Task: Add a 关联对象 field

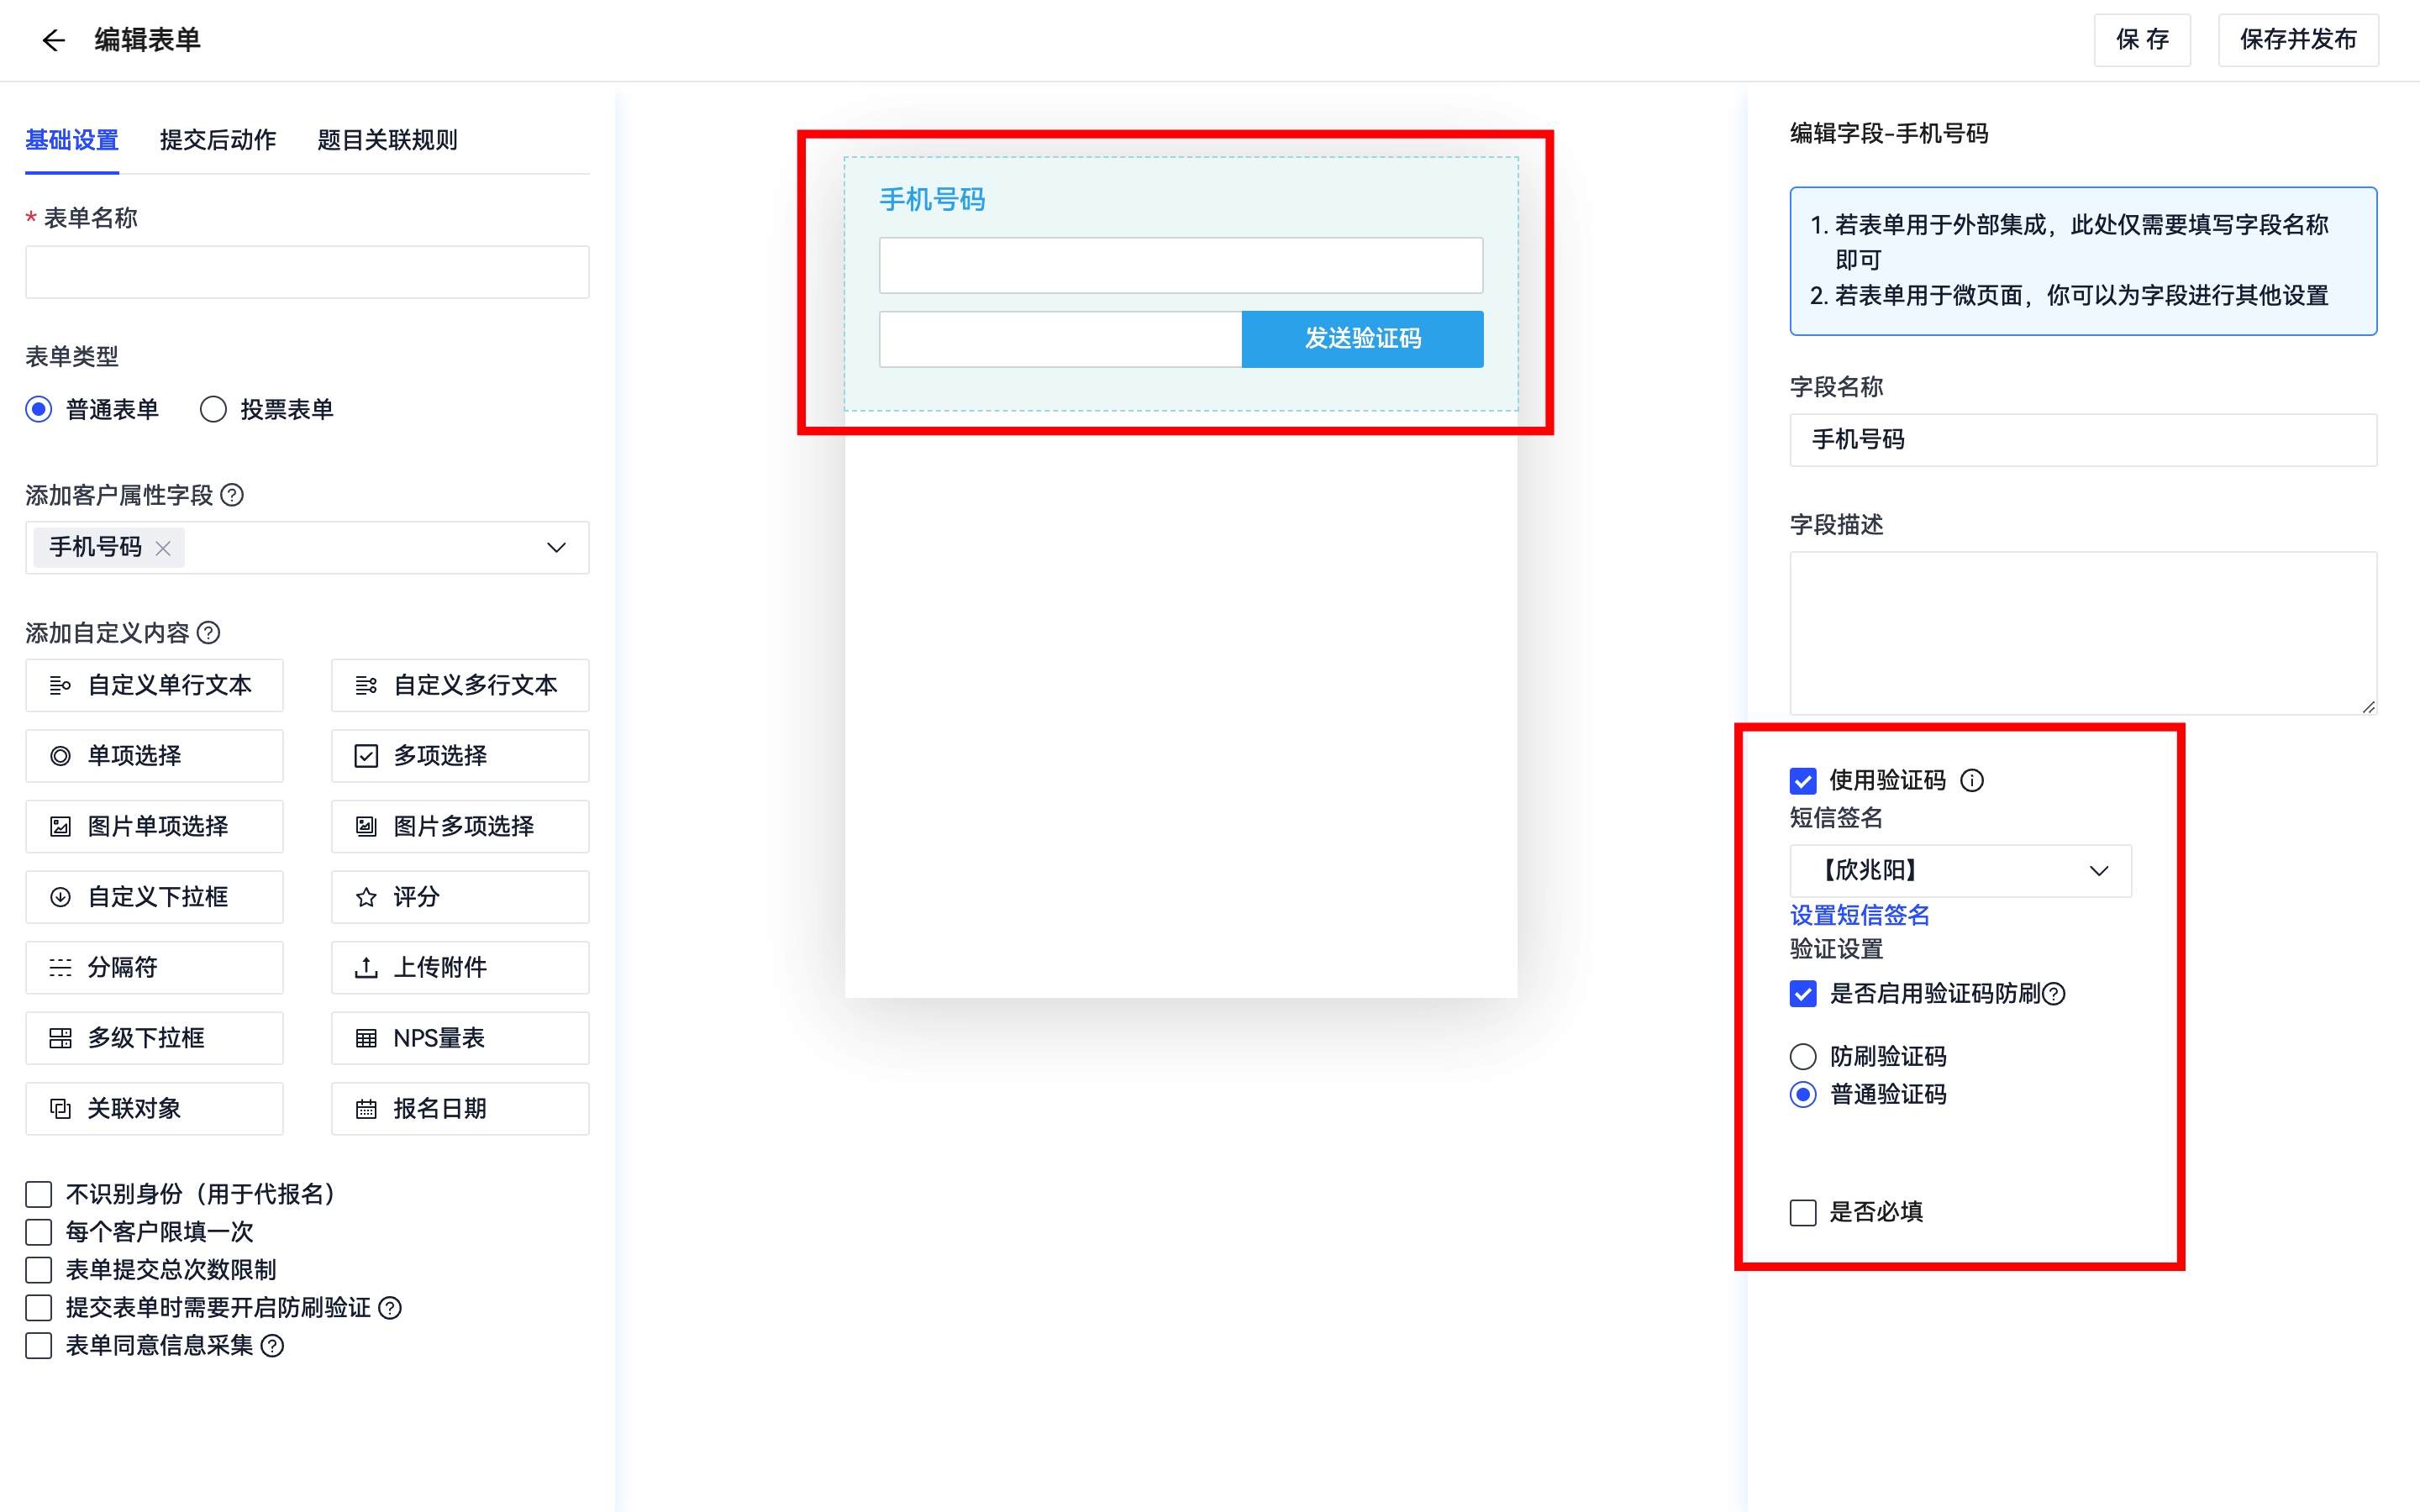Action: pyautogui.click(x=154, y=1108)
